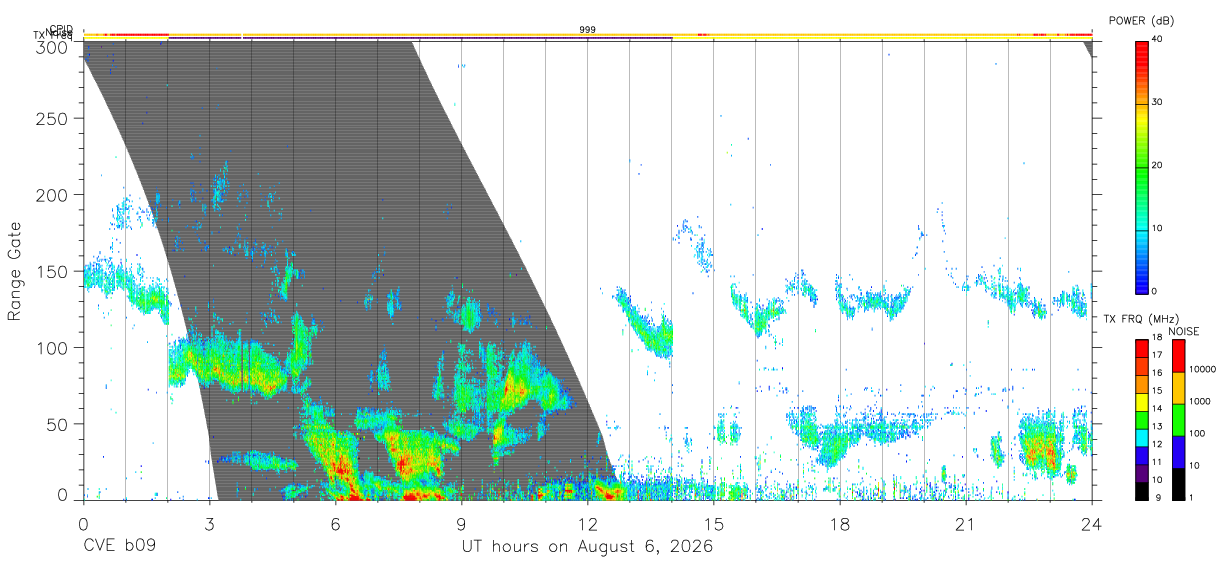
Task: Click the '250' tick on the Range Gate axis
Action: click(54, 118)
